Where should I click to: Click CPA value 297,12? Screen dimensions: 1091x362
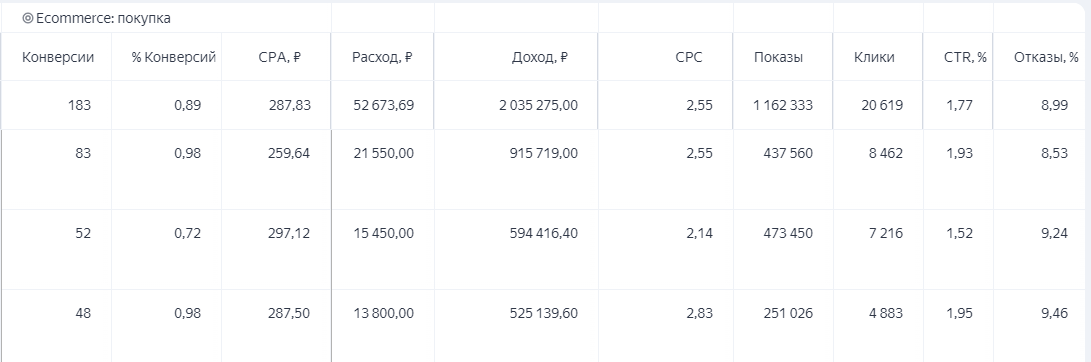tap(289, 234)
